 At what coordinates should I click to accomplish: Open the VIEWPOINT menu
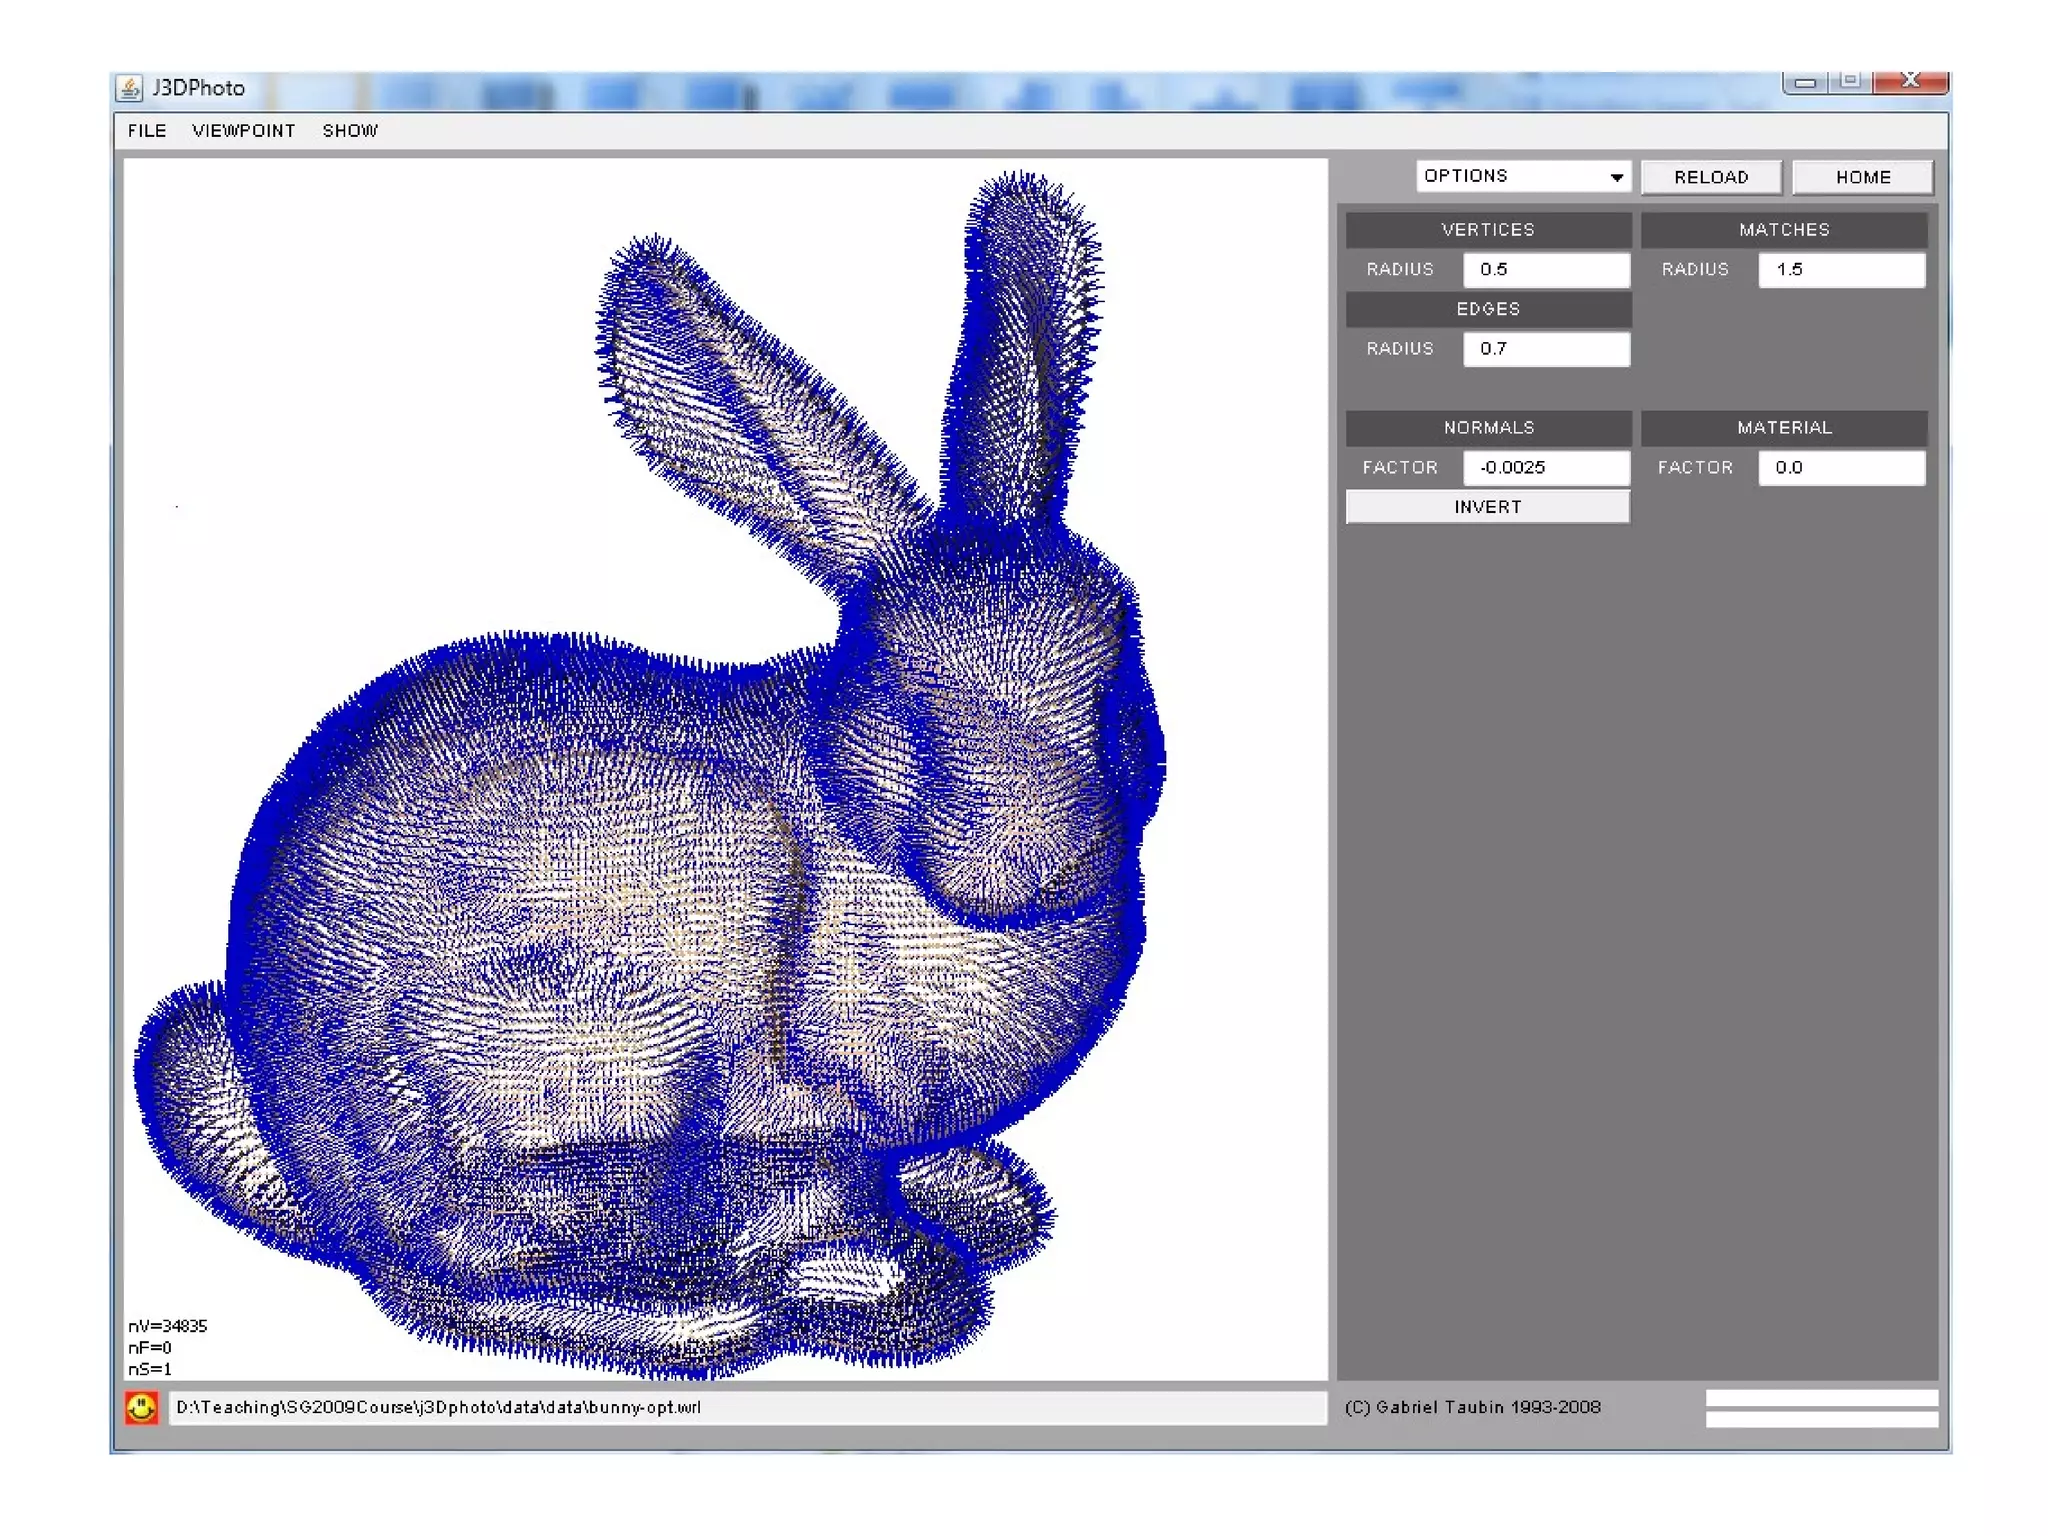[243, 131]
